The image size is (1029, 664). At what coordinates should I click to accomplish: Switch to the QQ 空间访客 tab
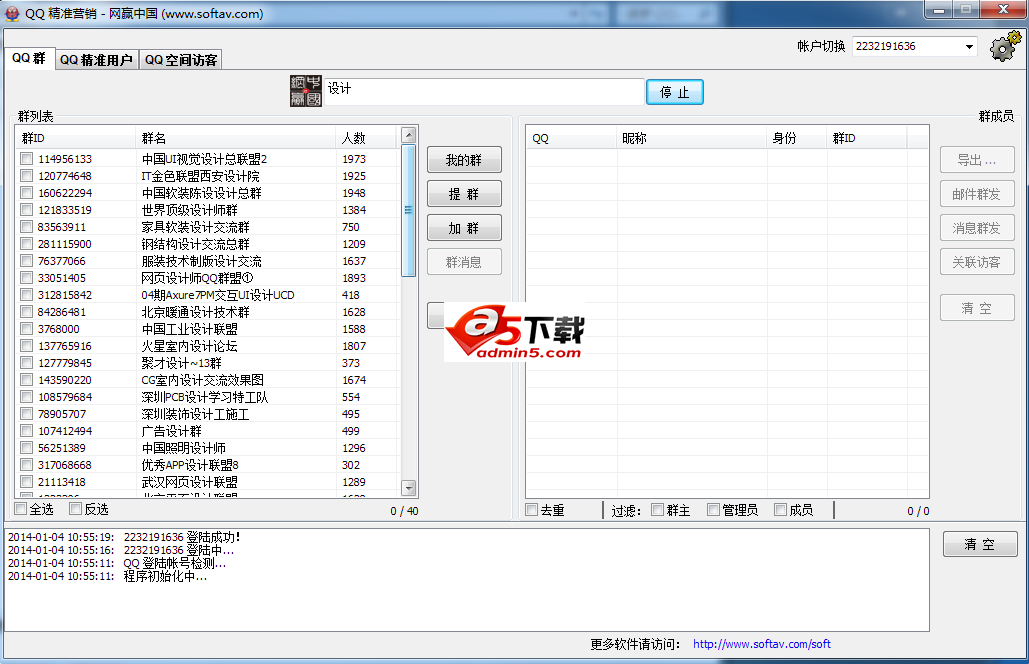180,60
